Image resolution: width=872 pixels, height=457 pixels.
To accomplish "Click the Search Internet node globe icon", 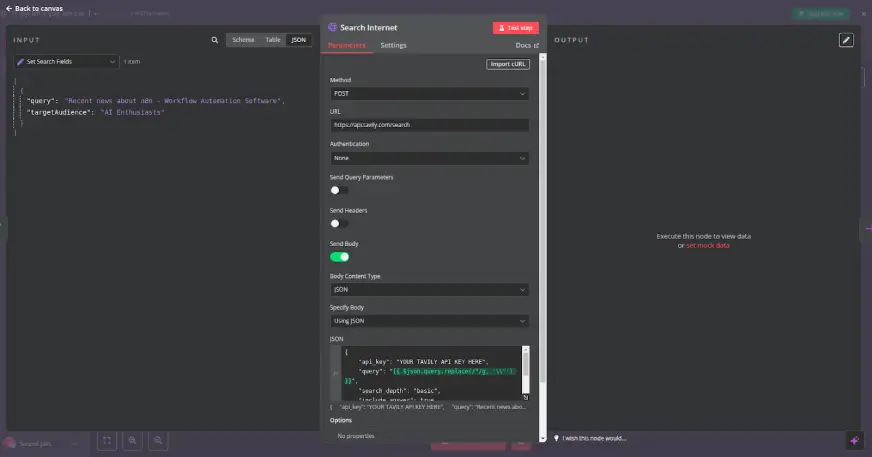I will tap(333, 28).
